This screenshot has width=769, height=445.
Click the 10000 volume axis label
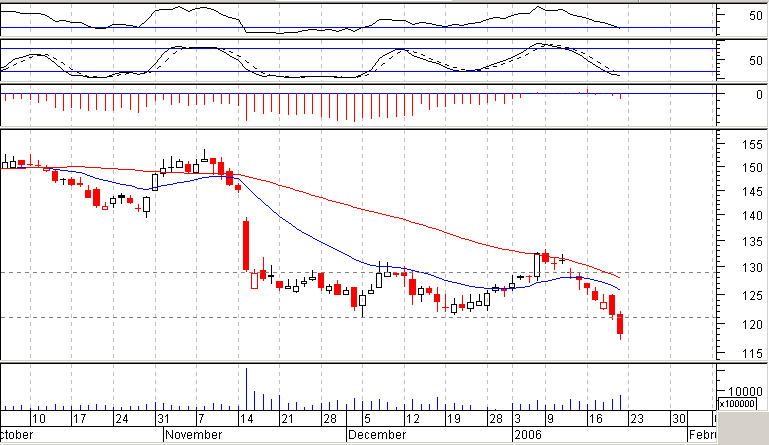tap(745, 392)
